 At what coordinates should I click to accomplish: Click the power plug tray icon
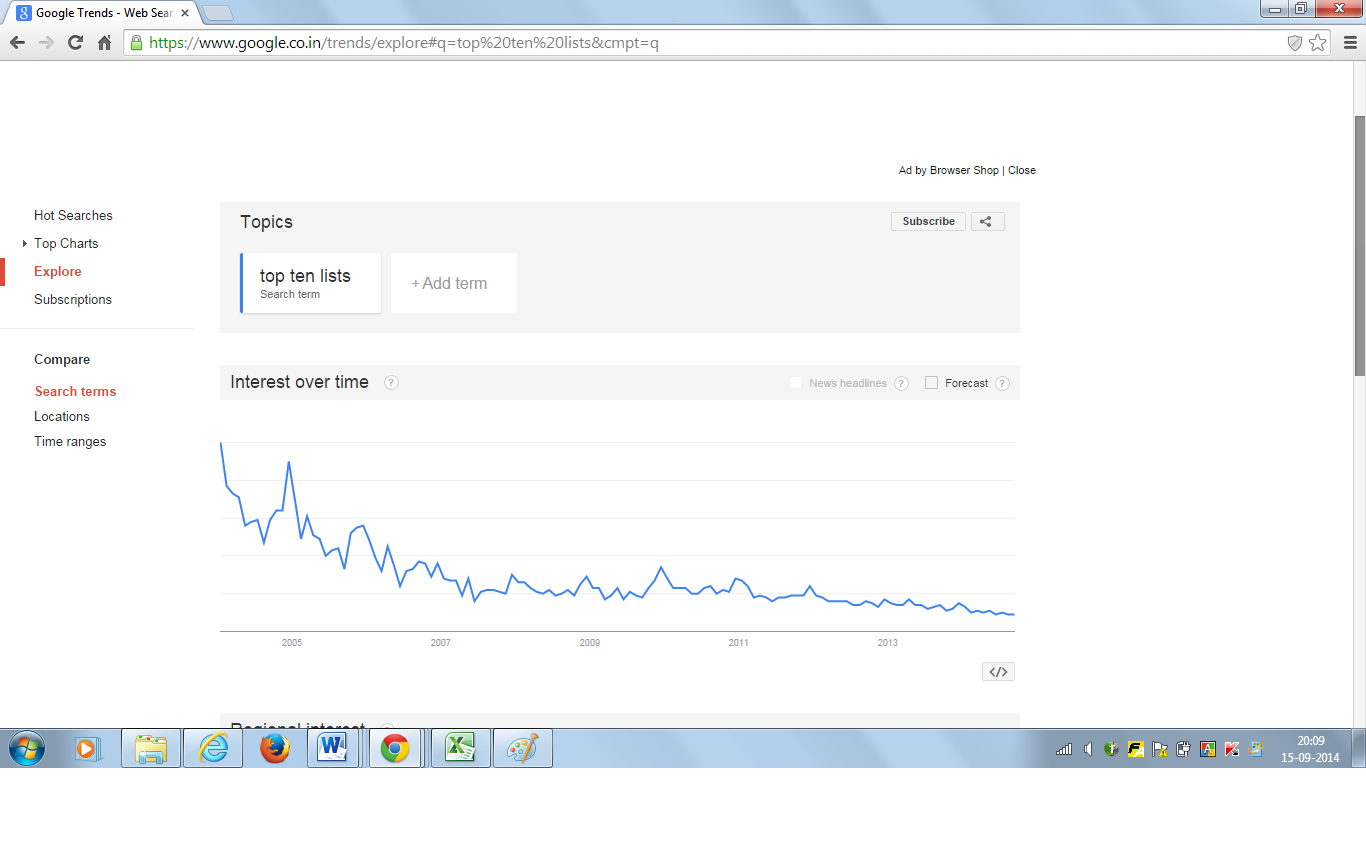coord(1183,748)
